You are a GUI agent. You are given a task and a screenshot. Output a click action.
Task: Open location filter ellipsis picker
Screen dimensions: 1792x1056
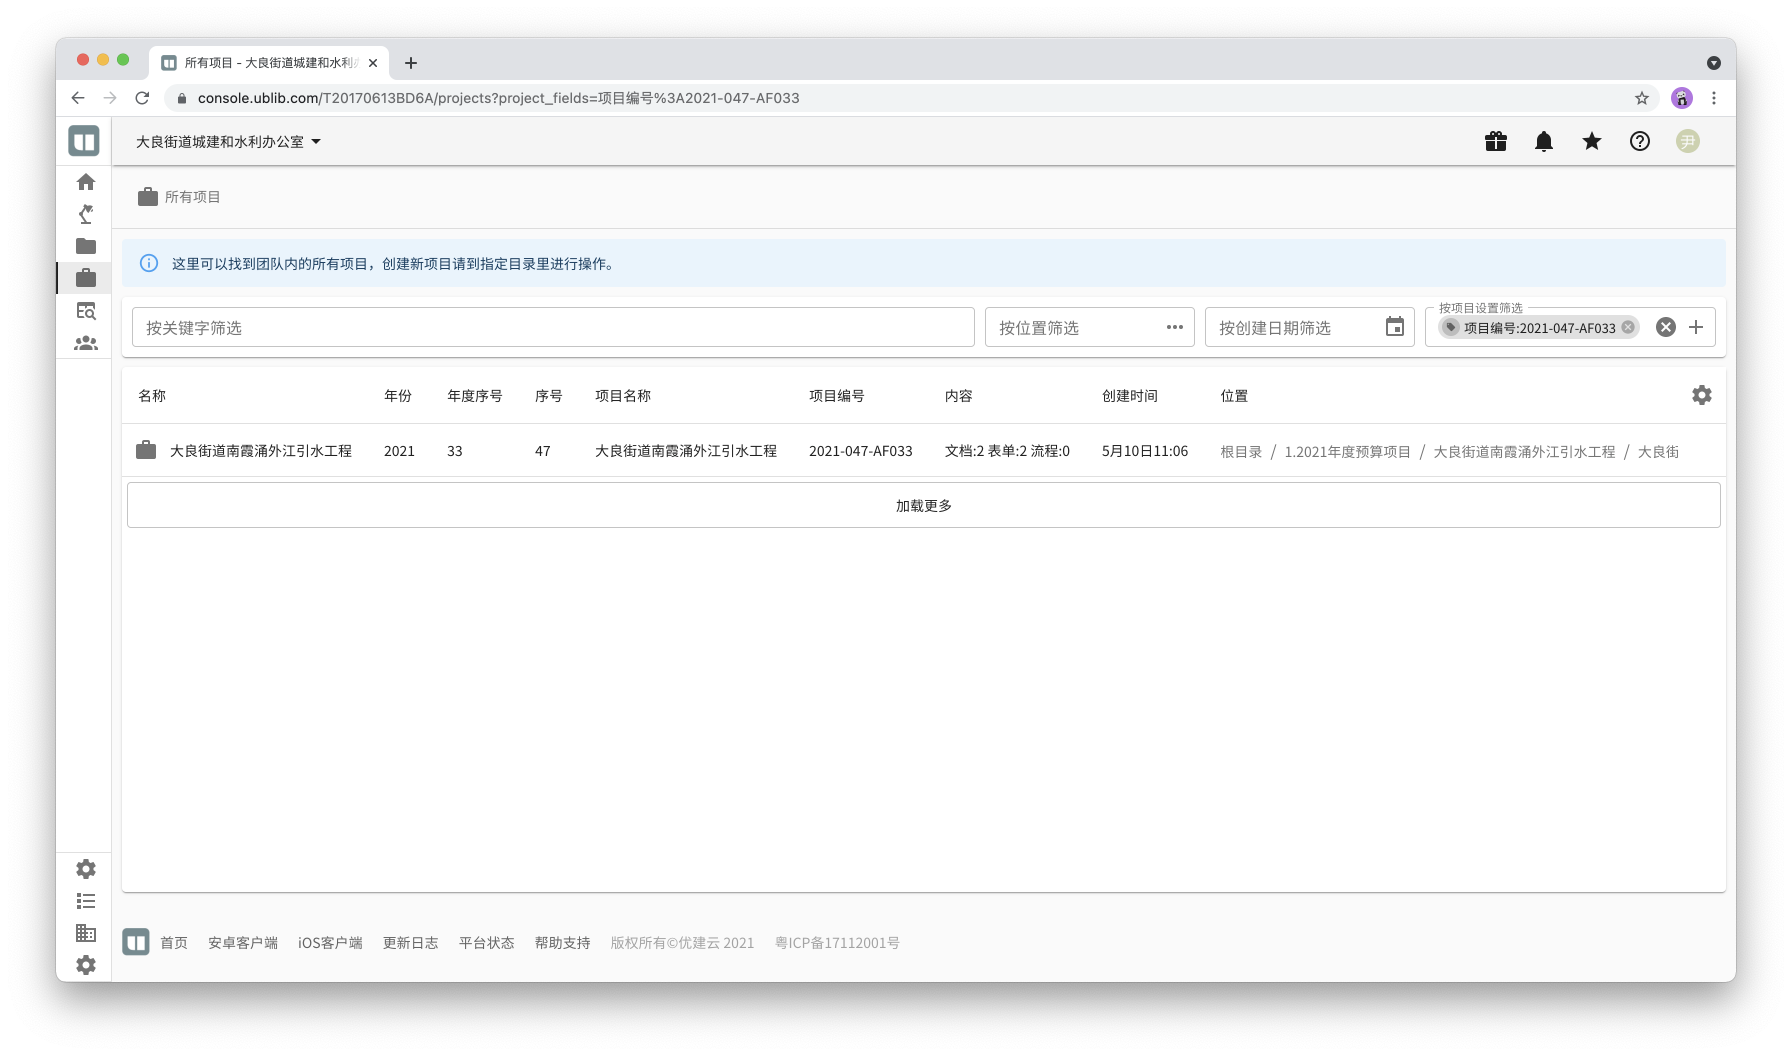point(1174,327)
